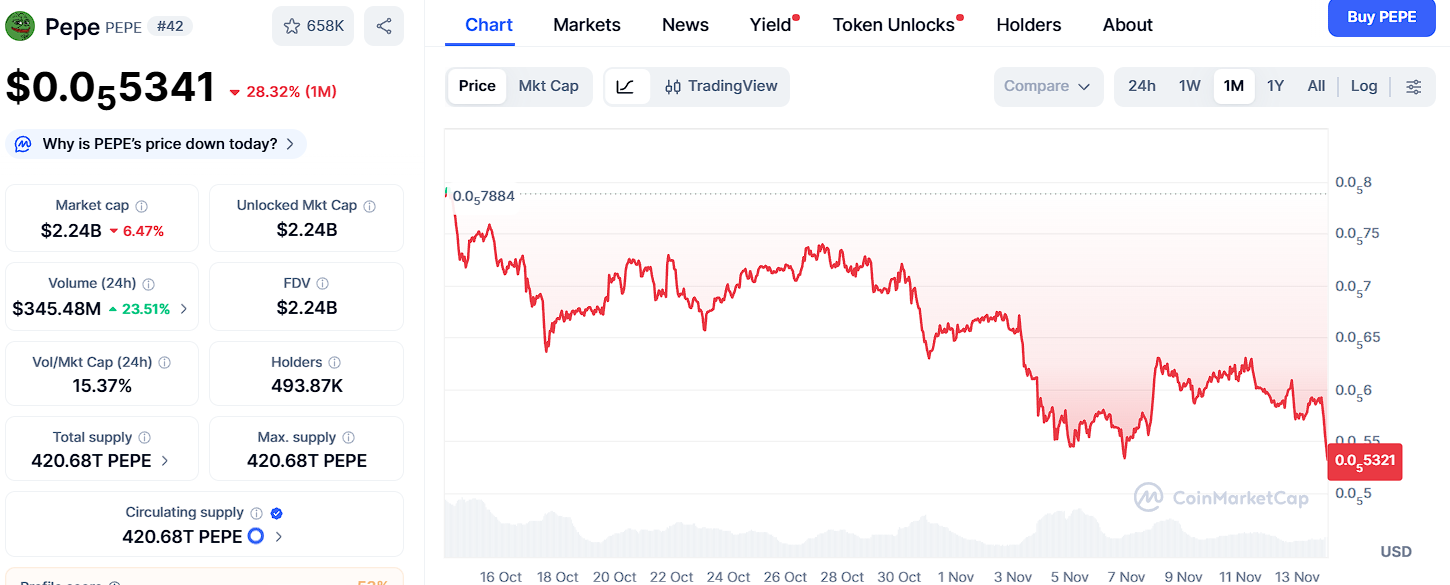Click the Buy PEPE button
This screenshot has width=1450, height=585.
coord(1381,18)
